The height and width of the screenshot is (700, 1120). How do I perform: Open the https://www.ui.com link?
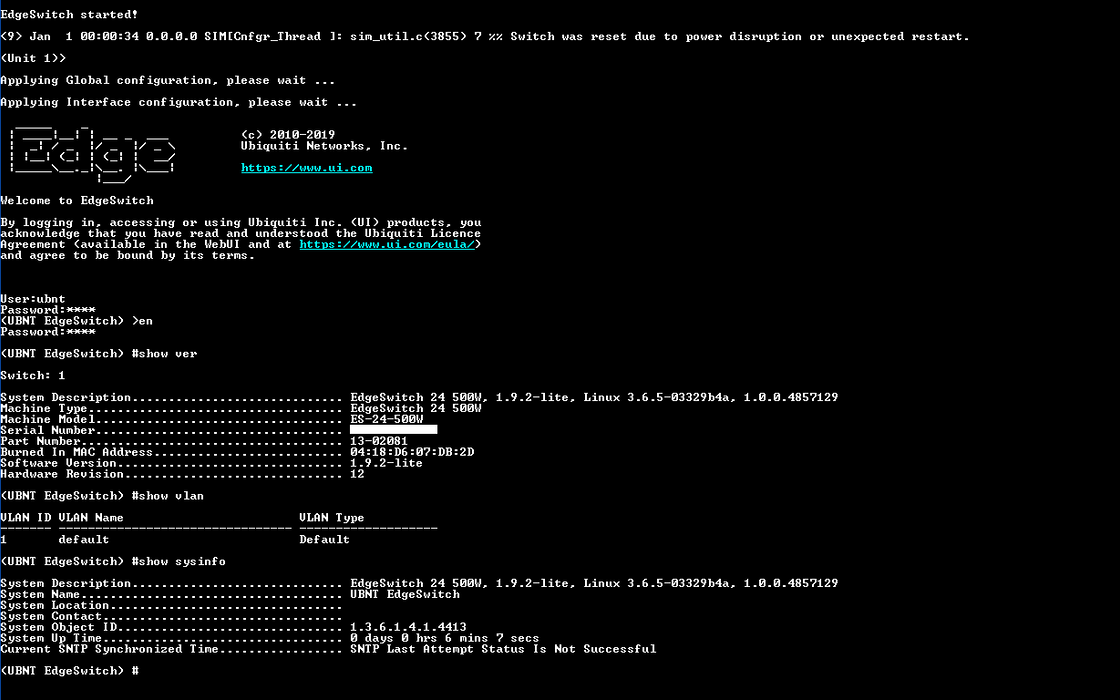pyautogui.click(x=306, y=168)
